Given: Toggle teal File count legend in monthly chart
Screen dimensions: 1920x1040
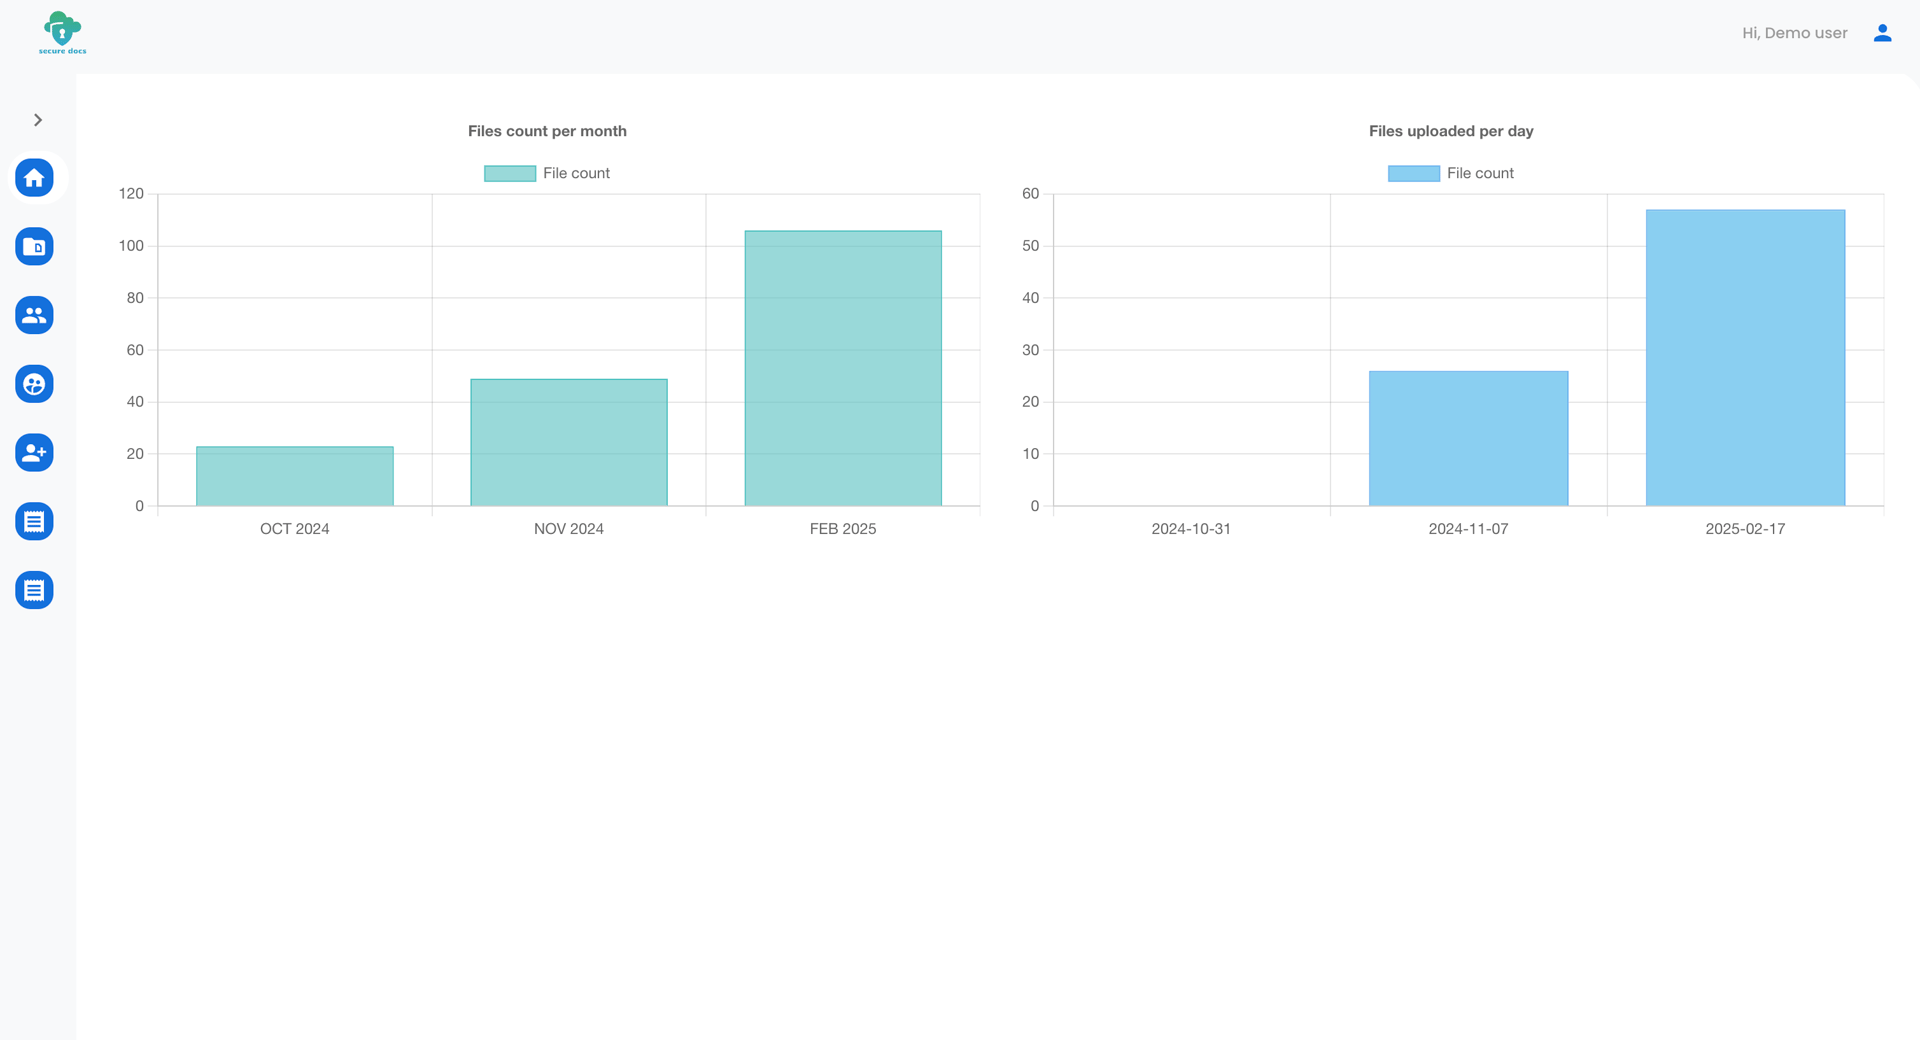Looking at the screenshot, I should [x=510, y=173].
